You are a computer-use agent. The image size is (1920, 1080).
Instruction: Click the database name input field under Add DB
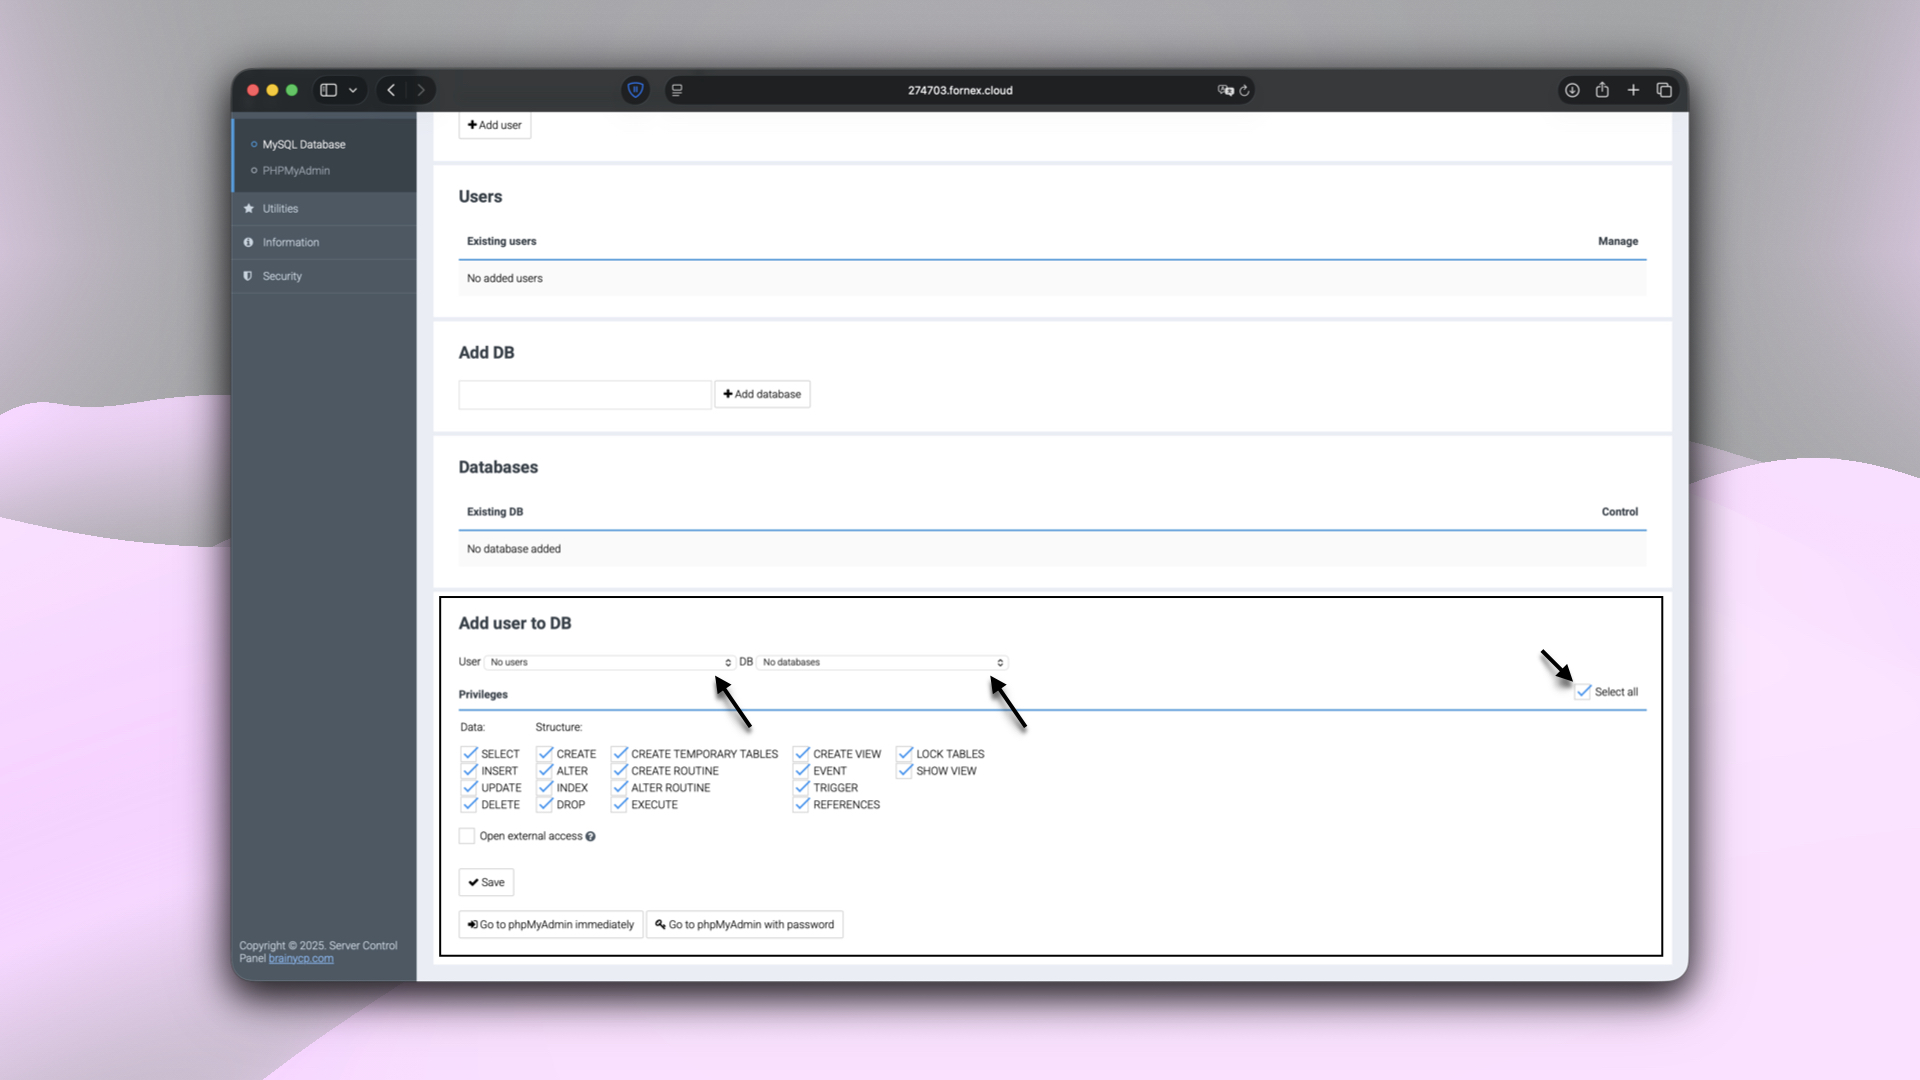[584, 394]
